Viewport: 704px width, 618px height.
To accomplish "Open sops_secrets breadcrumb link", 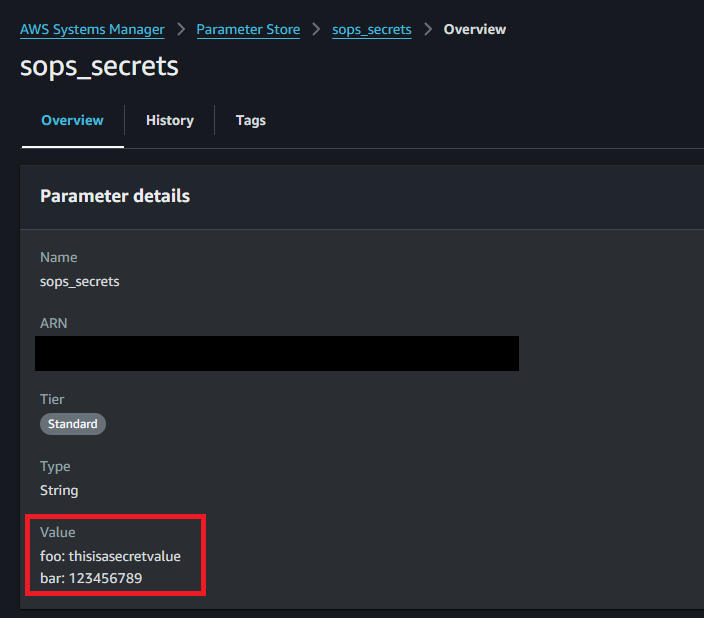I will 372,29.
